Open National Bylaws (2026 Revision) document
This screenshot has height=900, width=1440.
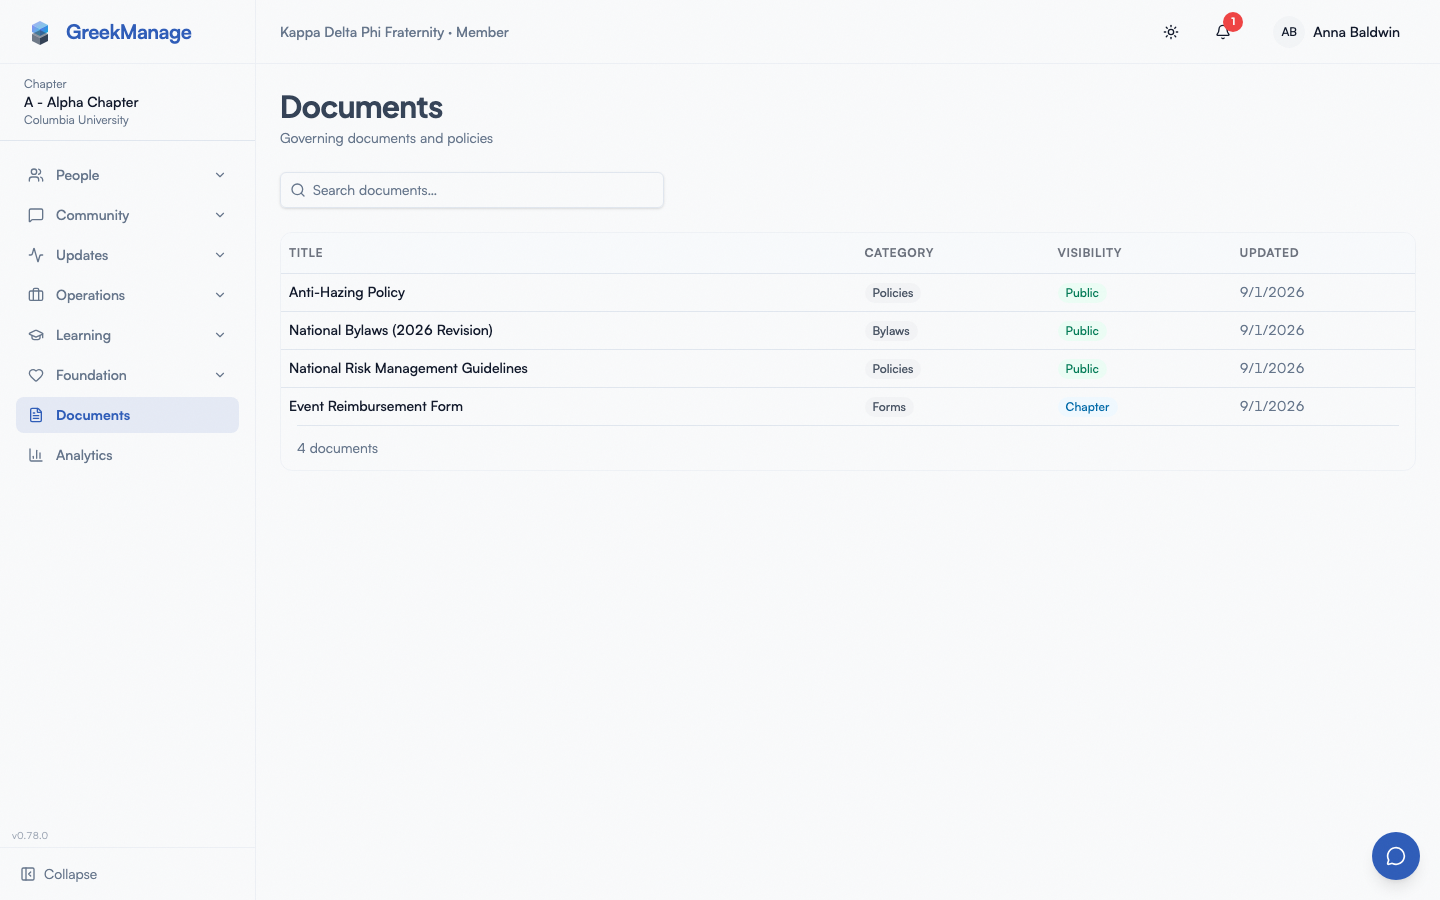pos(391,330)
